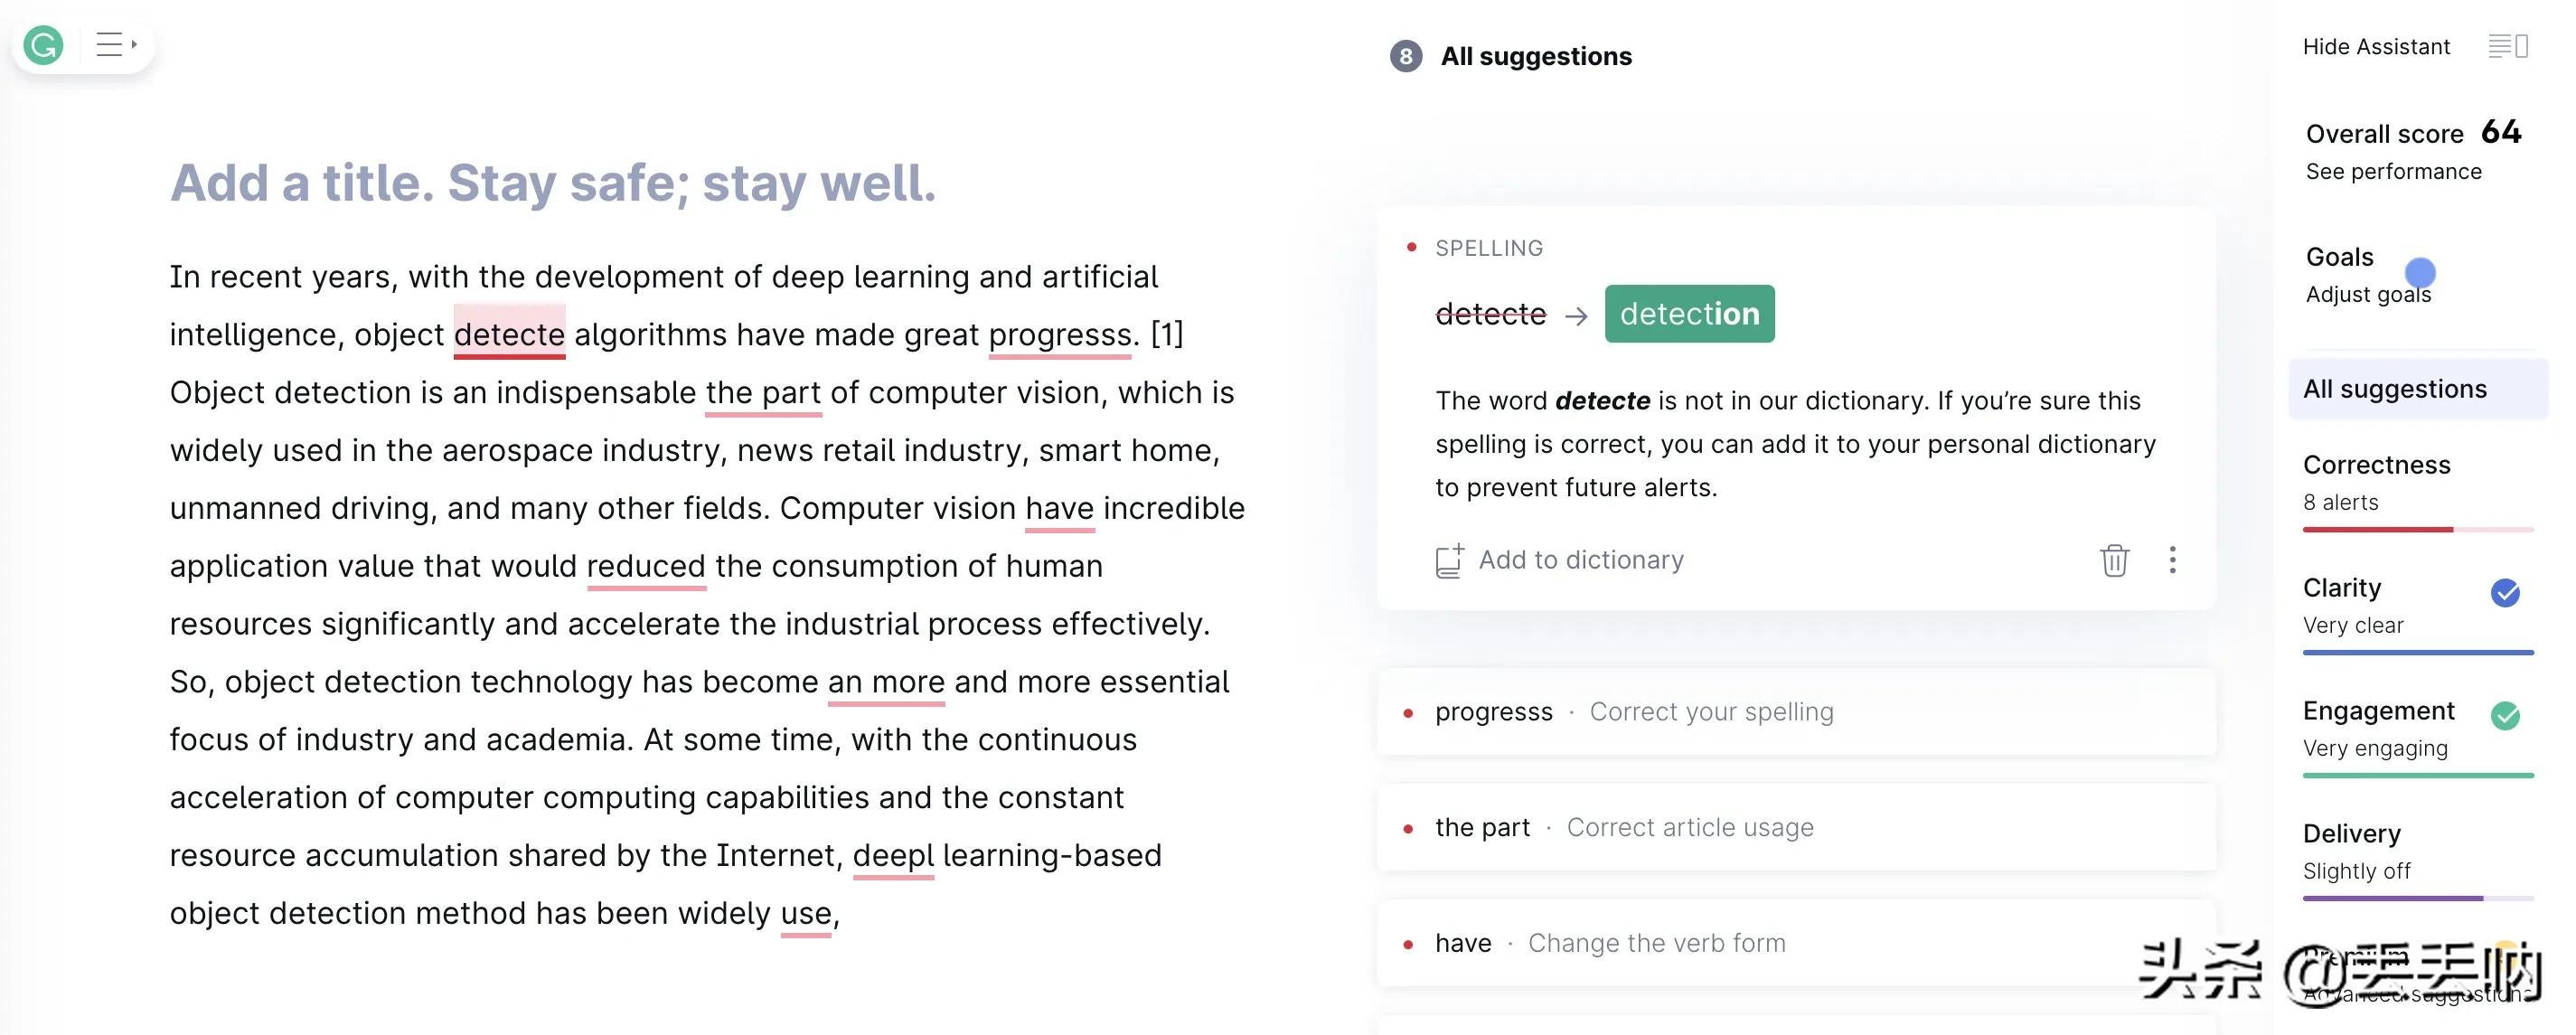The image size is (2576, 1035).
Task: Expand the 'the part' article usage suggestion
Action: (x=1796, y=827)
